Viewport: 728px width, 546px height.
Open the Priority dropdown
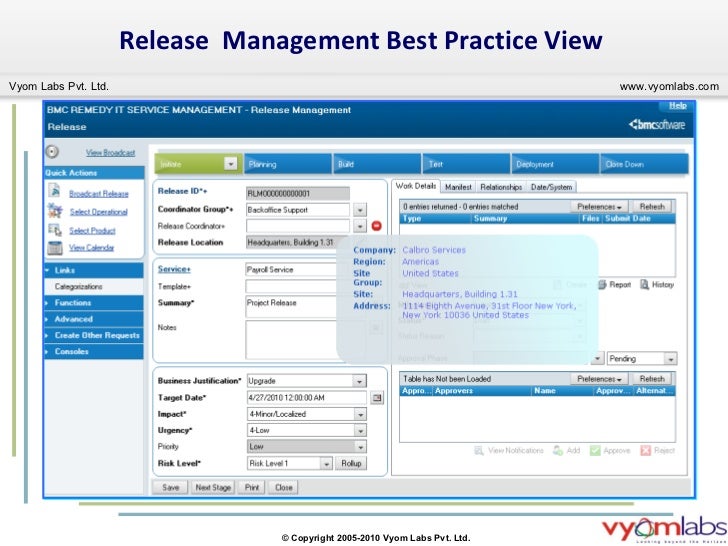point(360,447)
